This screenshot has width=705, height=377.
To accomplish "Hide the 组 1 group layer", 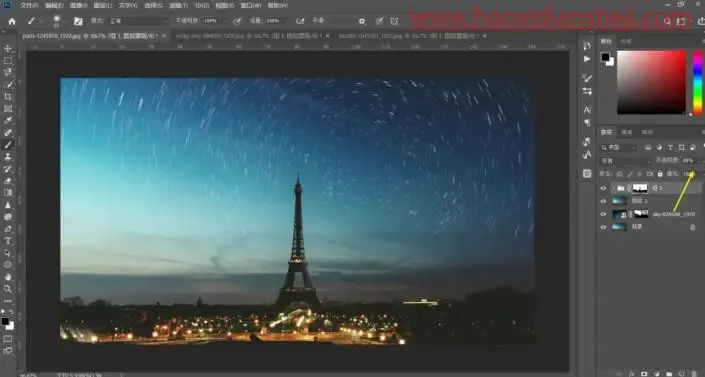I will point(603,188).
